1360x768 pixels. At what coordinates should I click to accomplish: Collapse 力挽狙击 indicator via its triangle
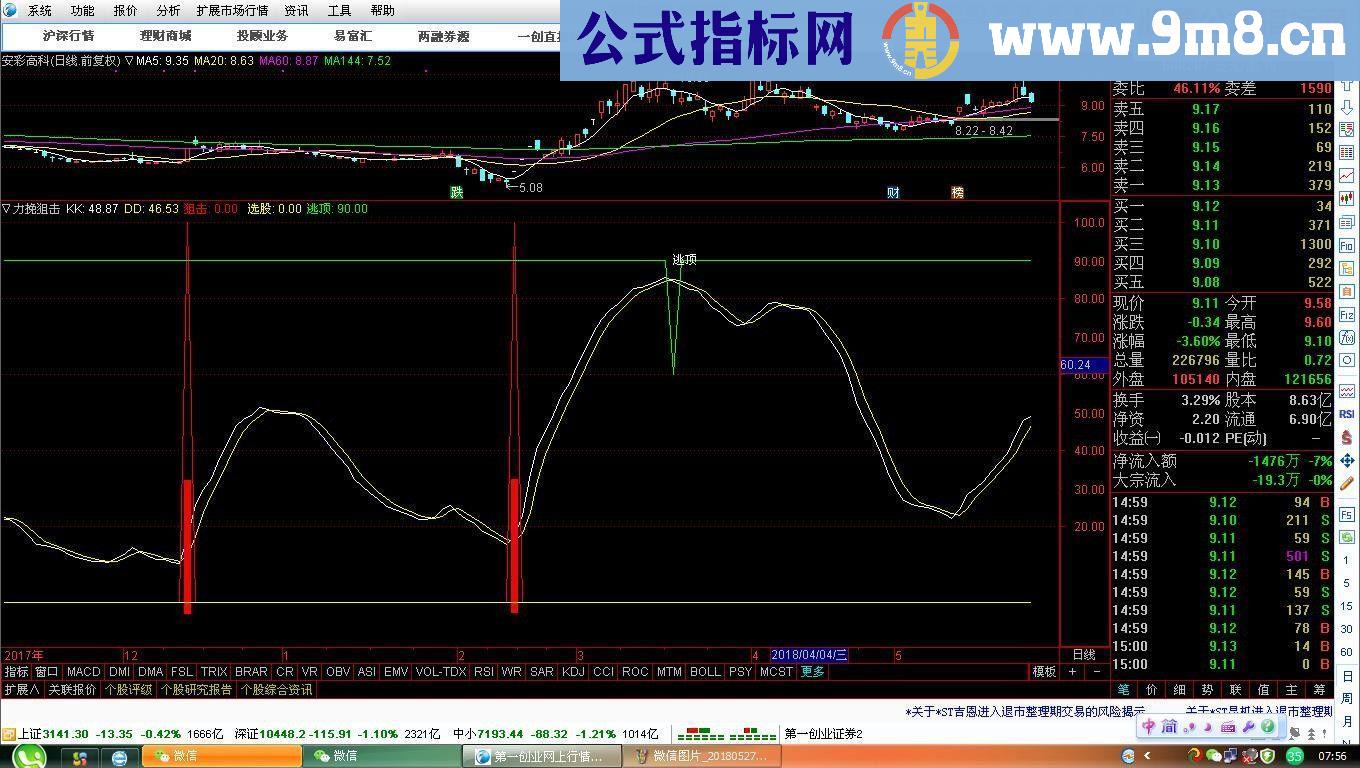click(x=7, y=209)
